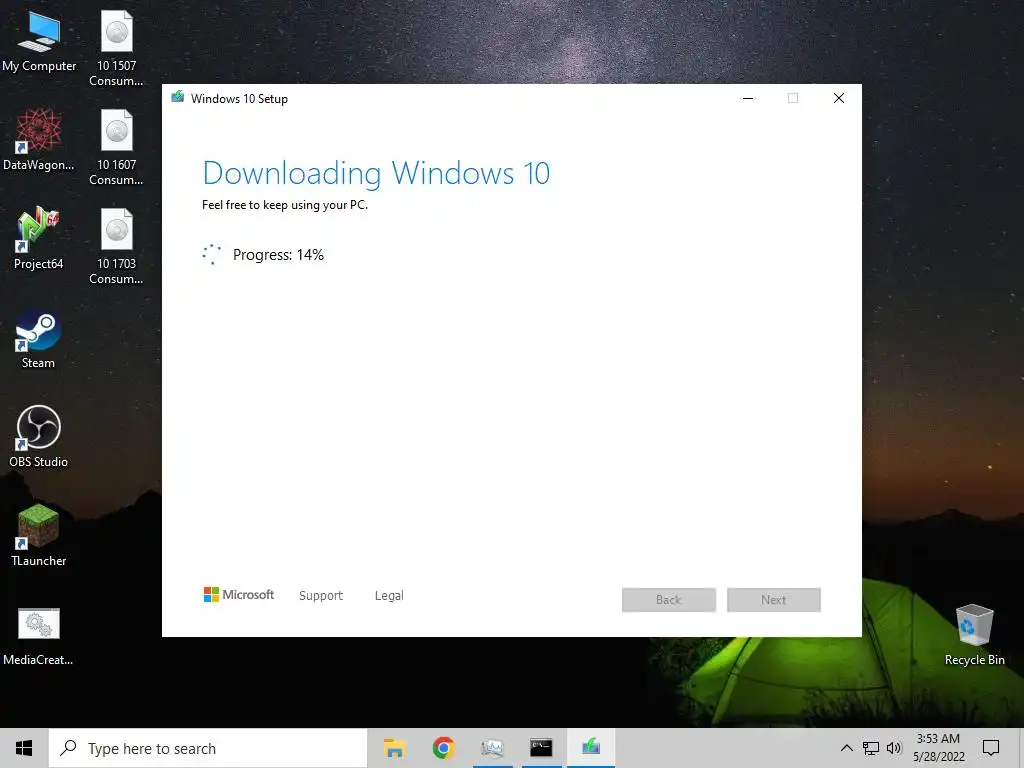Open the Command Prompt taskbar icon
The width and height of the screenshot is (1024, 768).
pos(541,748)
